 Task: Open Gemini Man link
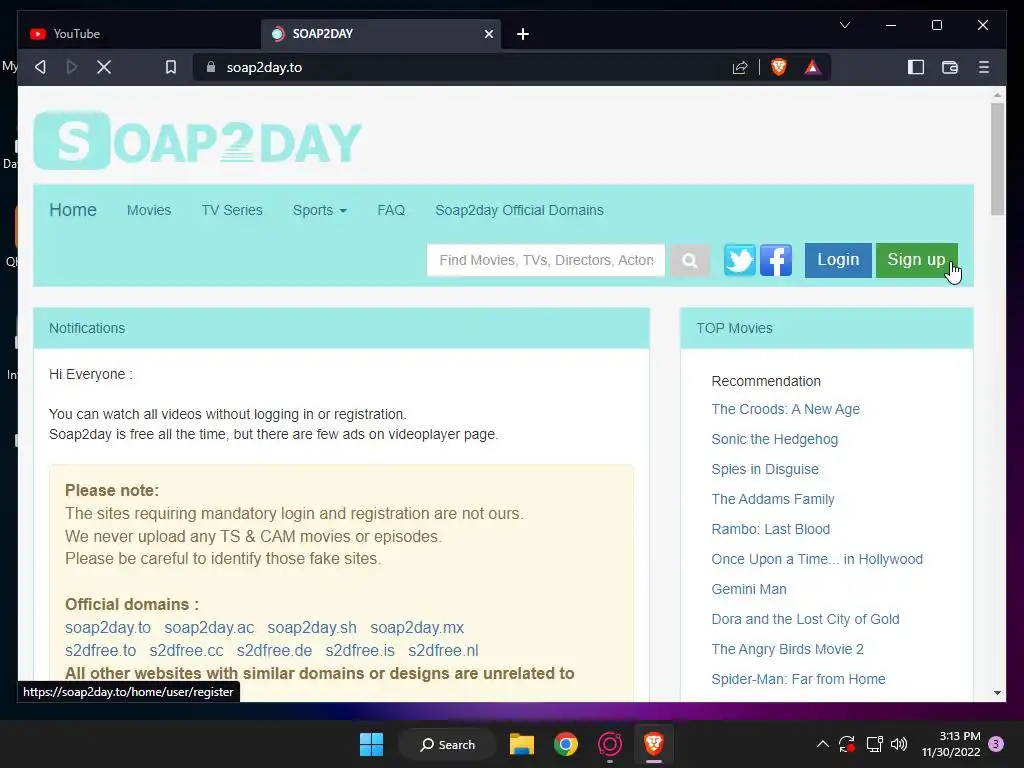[748, 590]
